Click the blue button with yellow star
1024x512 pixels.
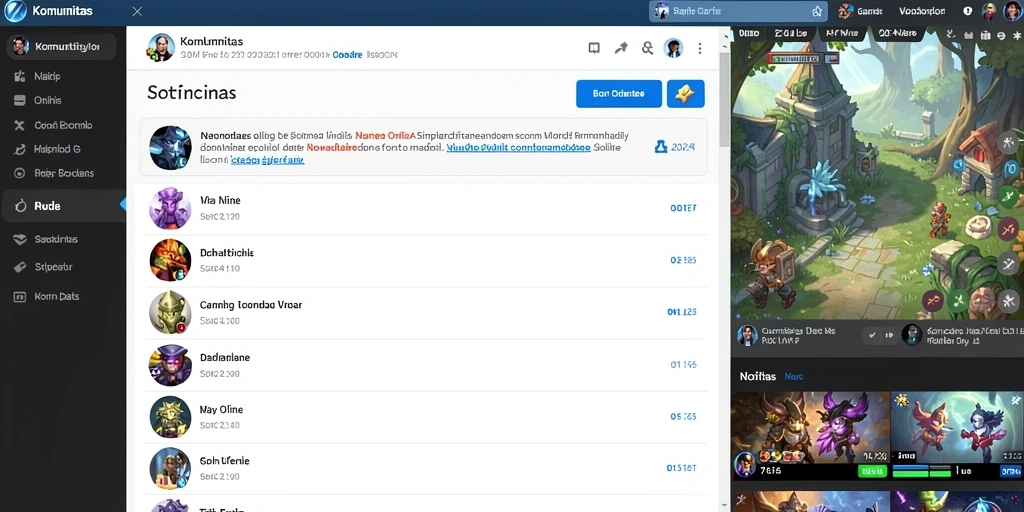pos(686,93)
